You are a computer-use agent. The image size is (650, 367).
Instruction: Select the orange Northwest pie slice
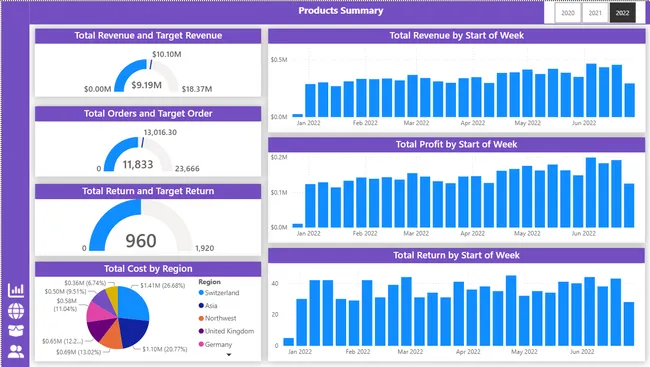click(x=112, y=338)
